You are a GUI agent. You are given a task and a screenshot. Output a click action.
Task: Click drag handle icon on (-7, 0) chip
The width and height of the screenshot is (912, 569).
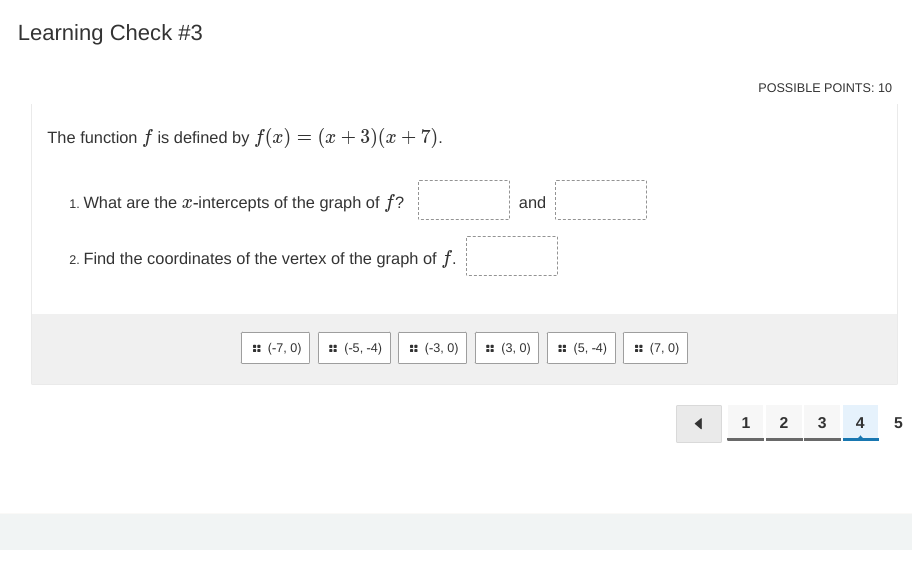point(257,348)
